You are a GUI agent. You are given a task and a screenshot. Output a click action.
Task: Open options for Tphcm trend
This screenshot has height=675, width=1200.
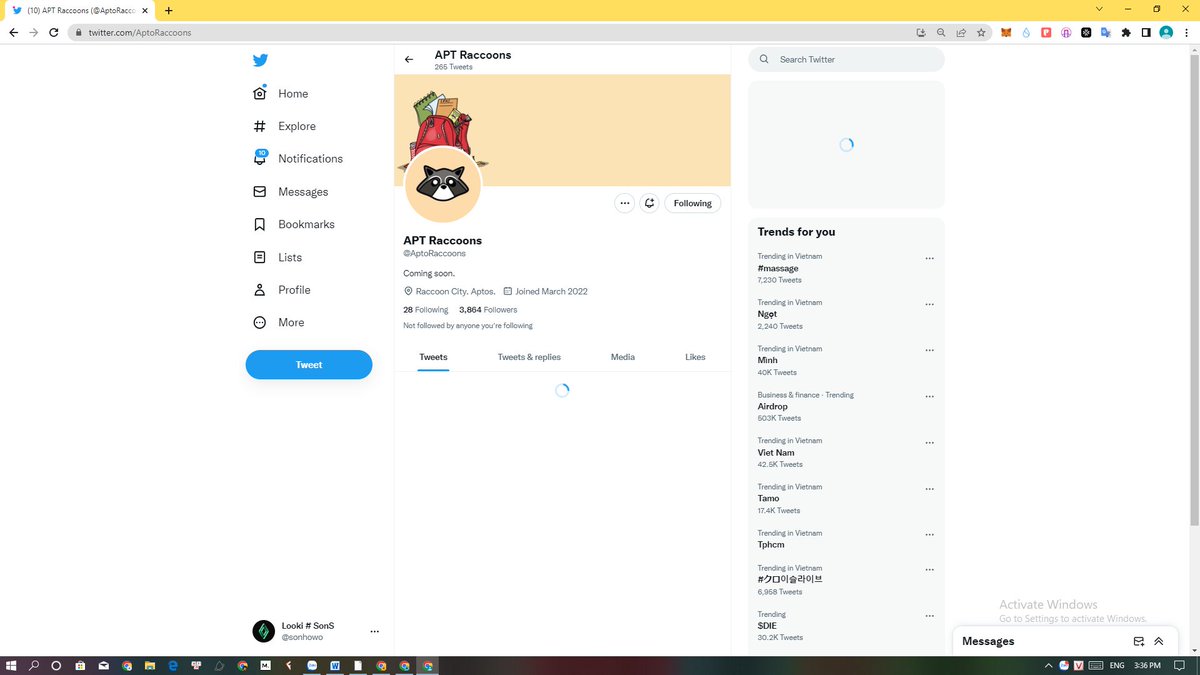(929, 534)
